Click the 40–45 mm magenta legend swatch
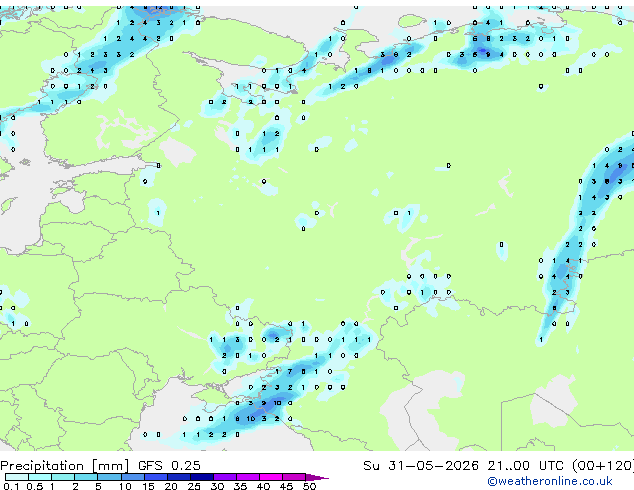The height and width of the screenshot is (490, 634). [x=271, y=477]
